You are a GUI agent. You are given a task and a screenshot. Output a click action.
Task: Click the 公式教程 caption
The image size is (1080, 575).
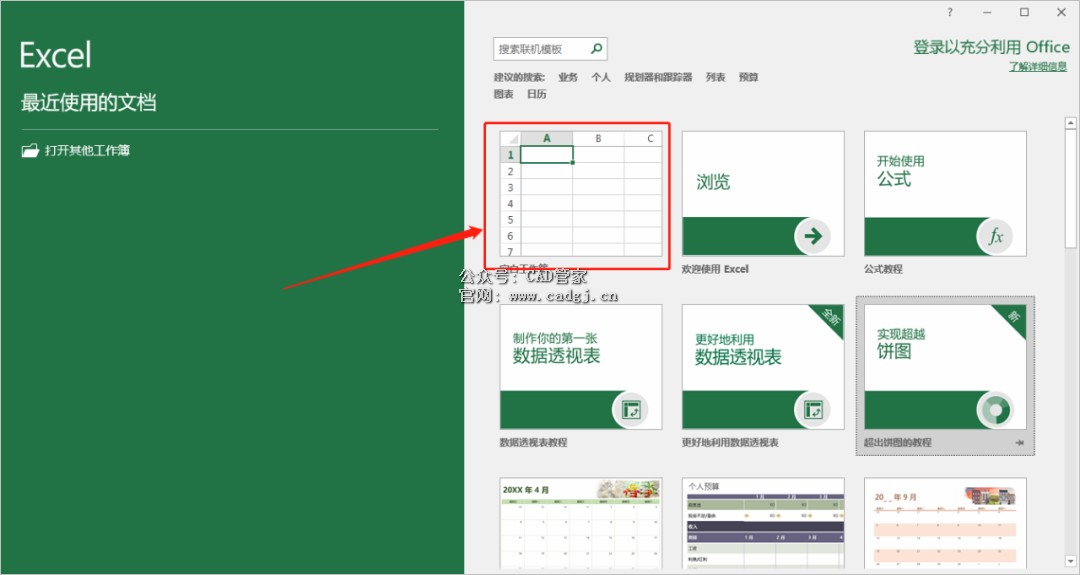(883, 269)
